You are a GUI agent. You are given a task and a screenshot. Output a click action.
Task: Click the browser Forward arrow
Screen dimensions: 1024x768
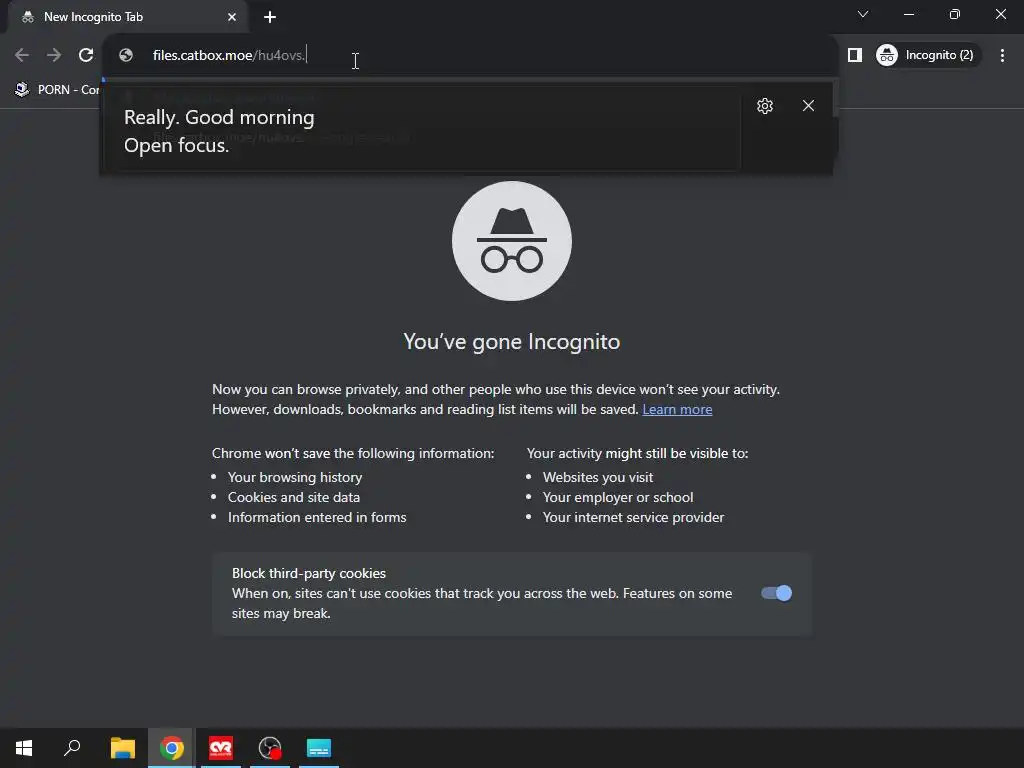click(54, 56)
